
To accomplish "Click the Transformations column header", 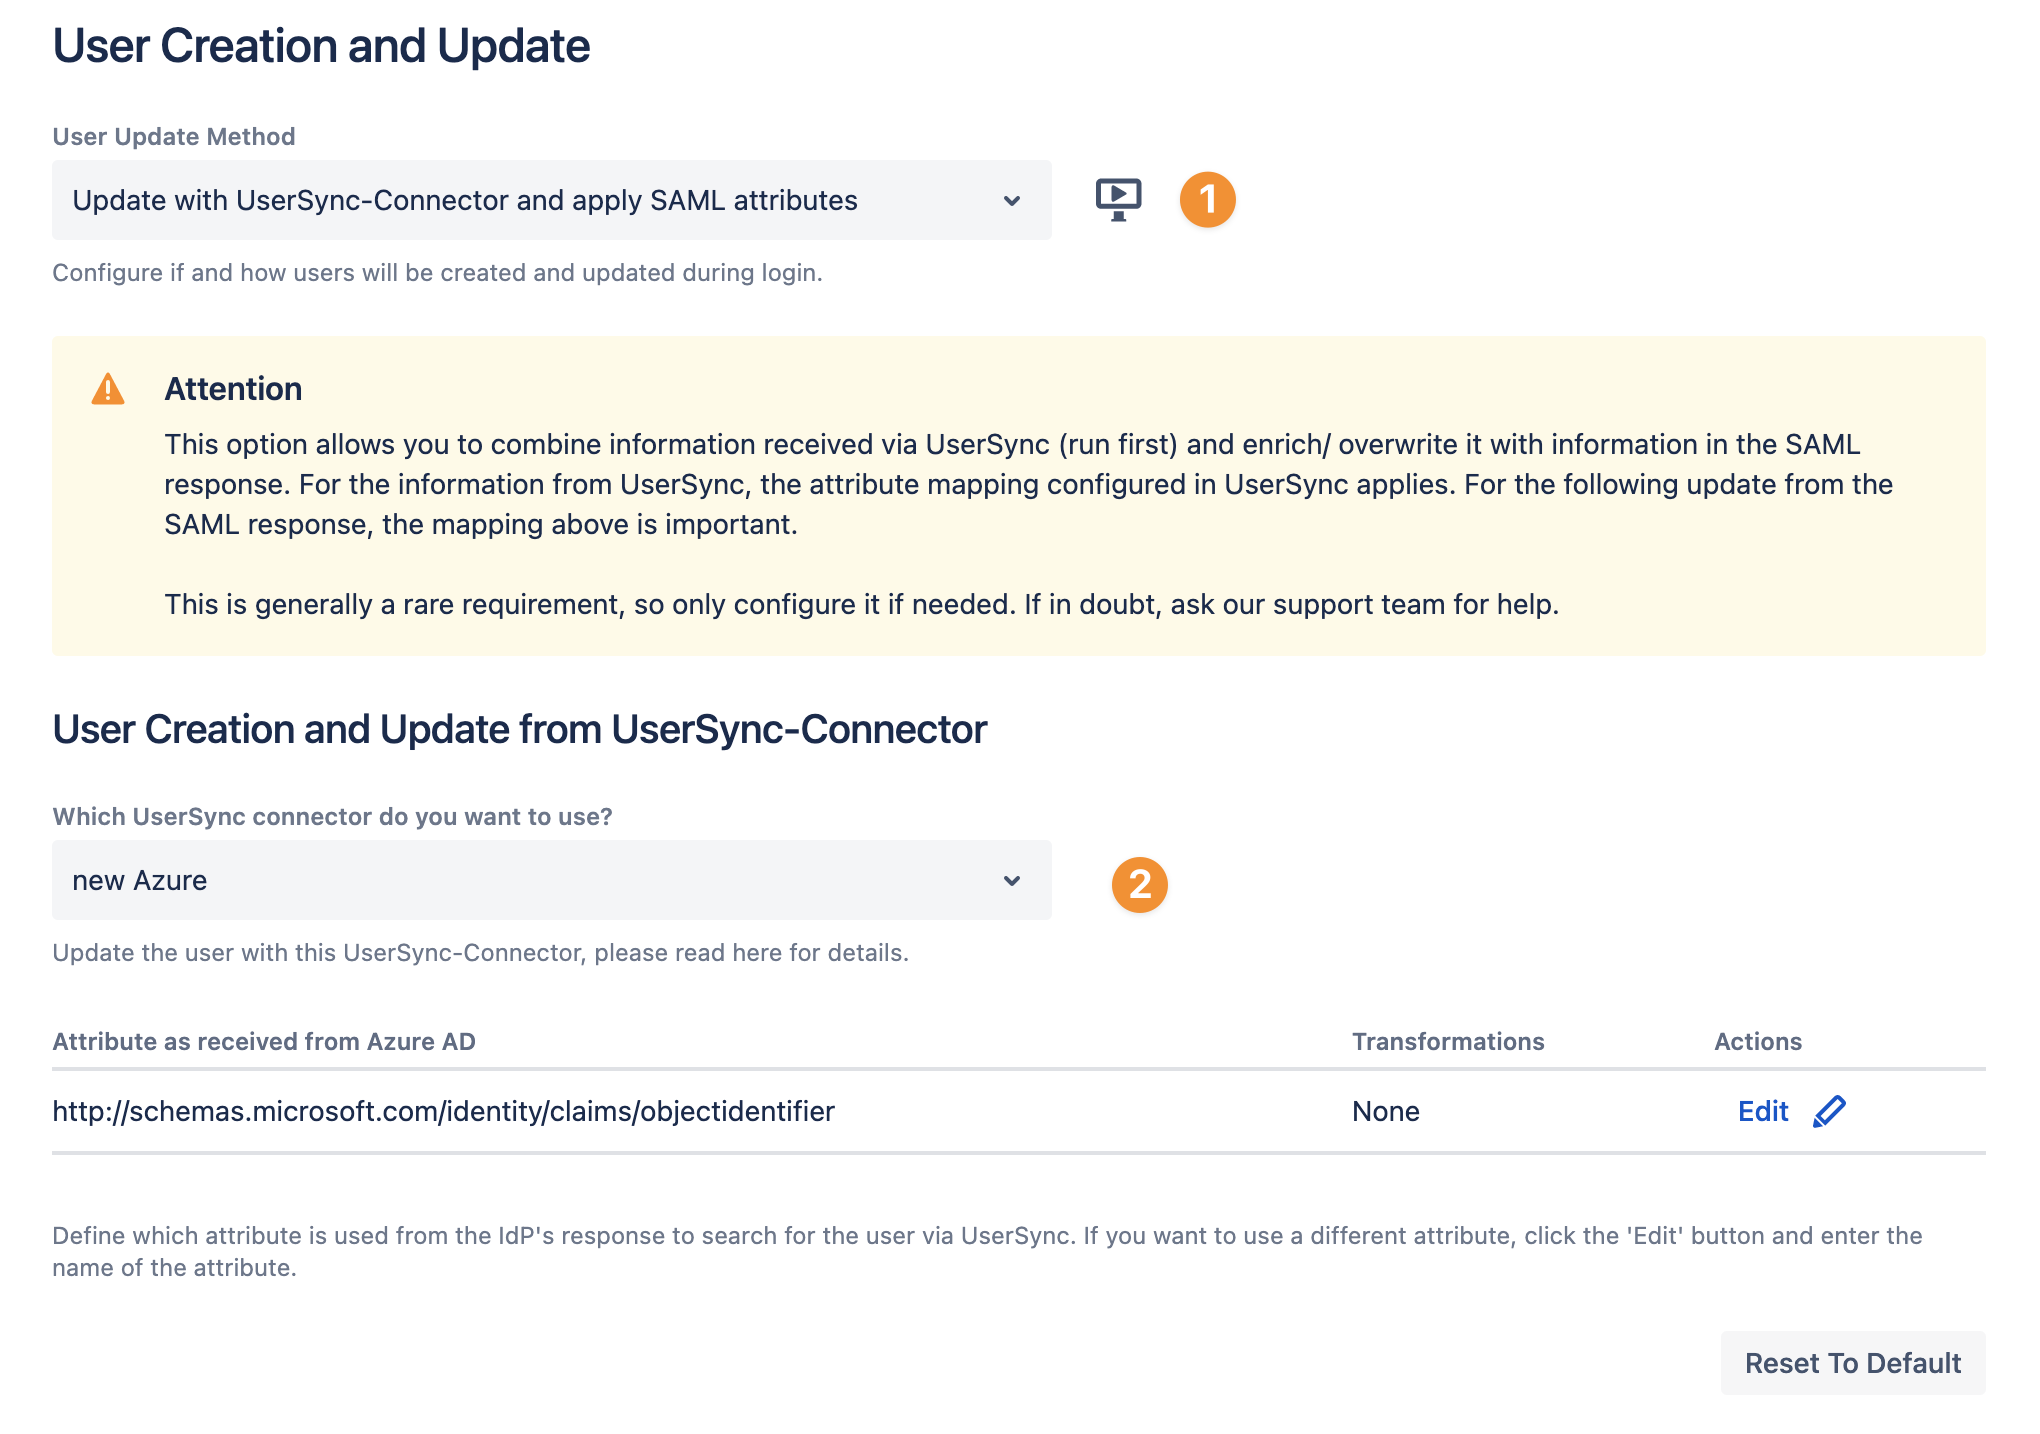I will click(x=1447, y=1041).
